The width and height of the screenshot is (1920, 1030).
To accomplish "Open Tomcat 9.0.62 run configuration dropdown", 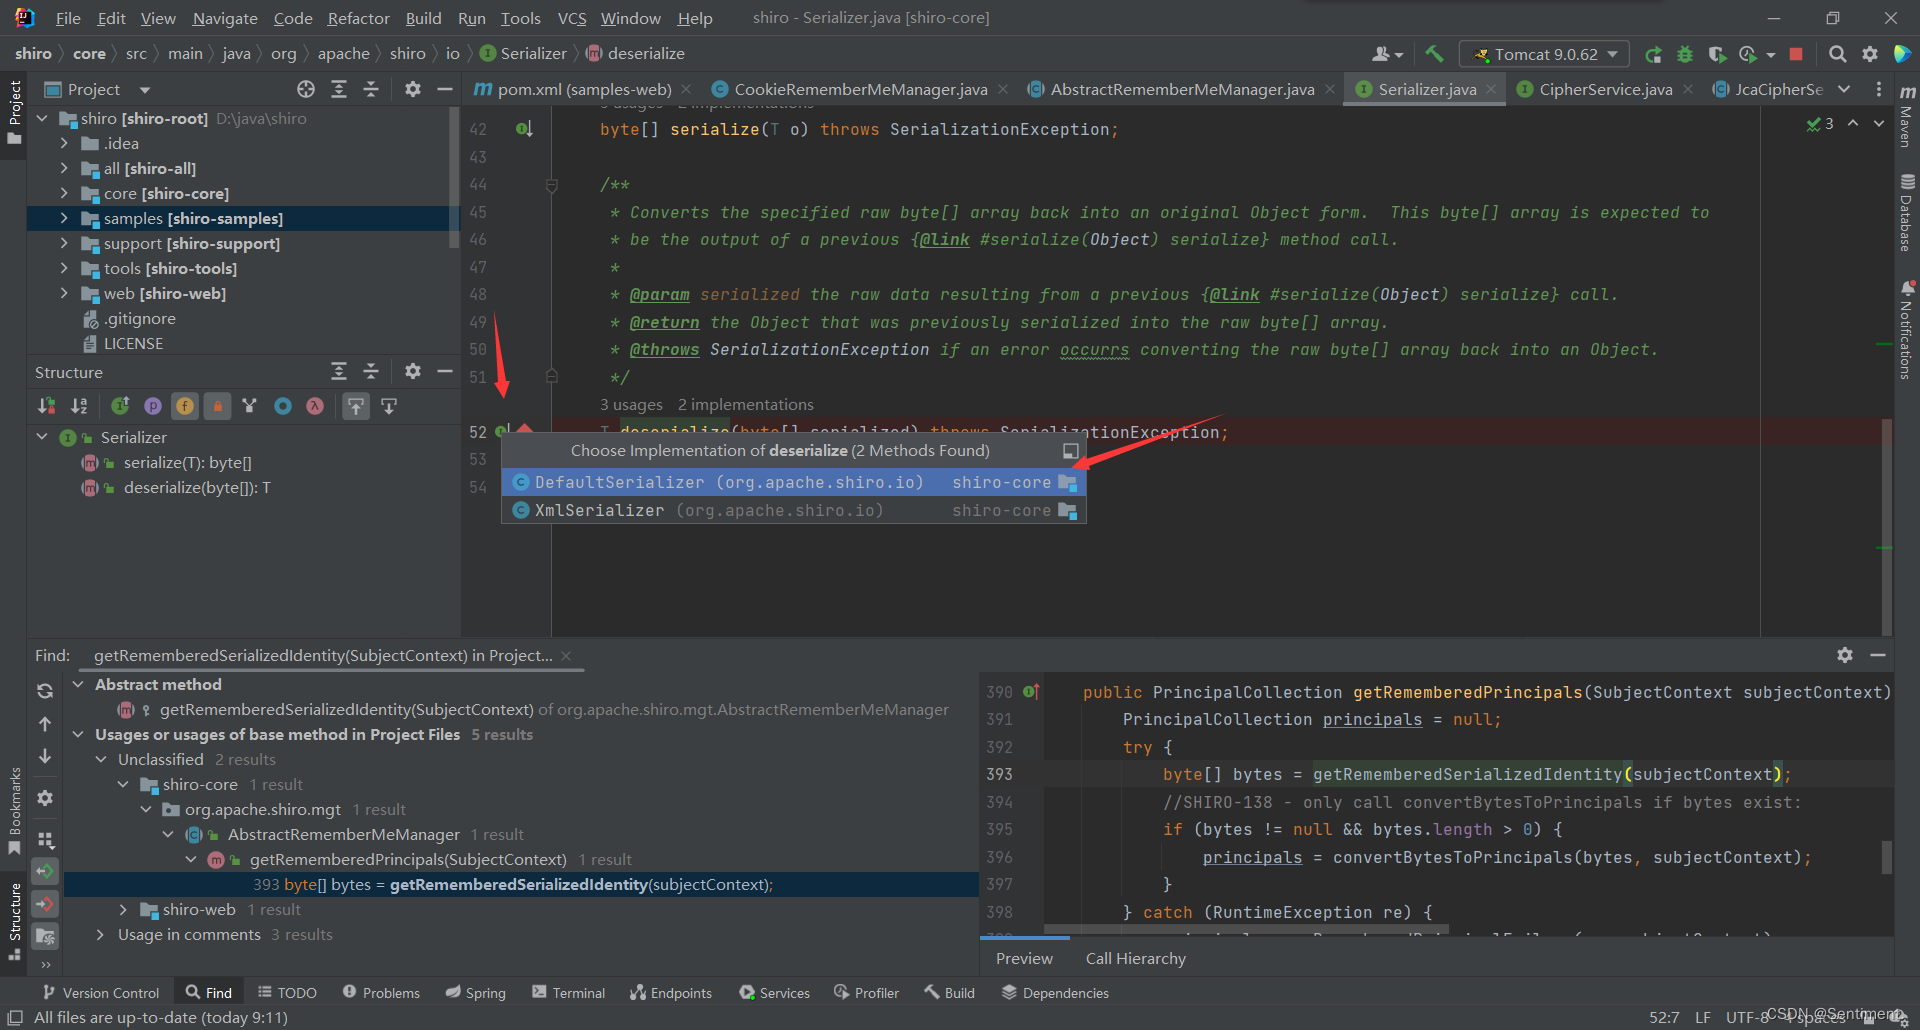I will (1545, 54).
